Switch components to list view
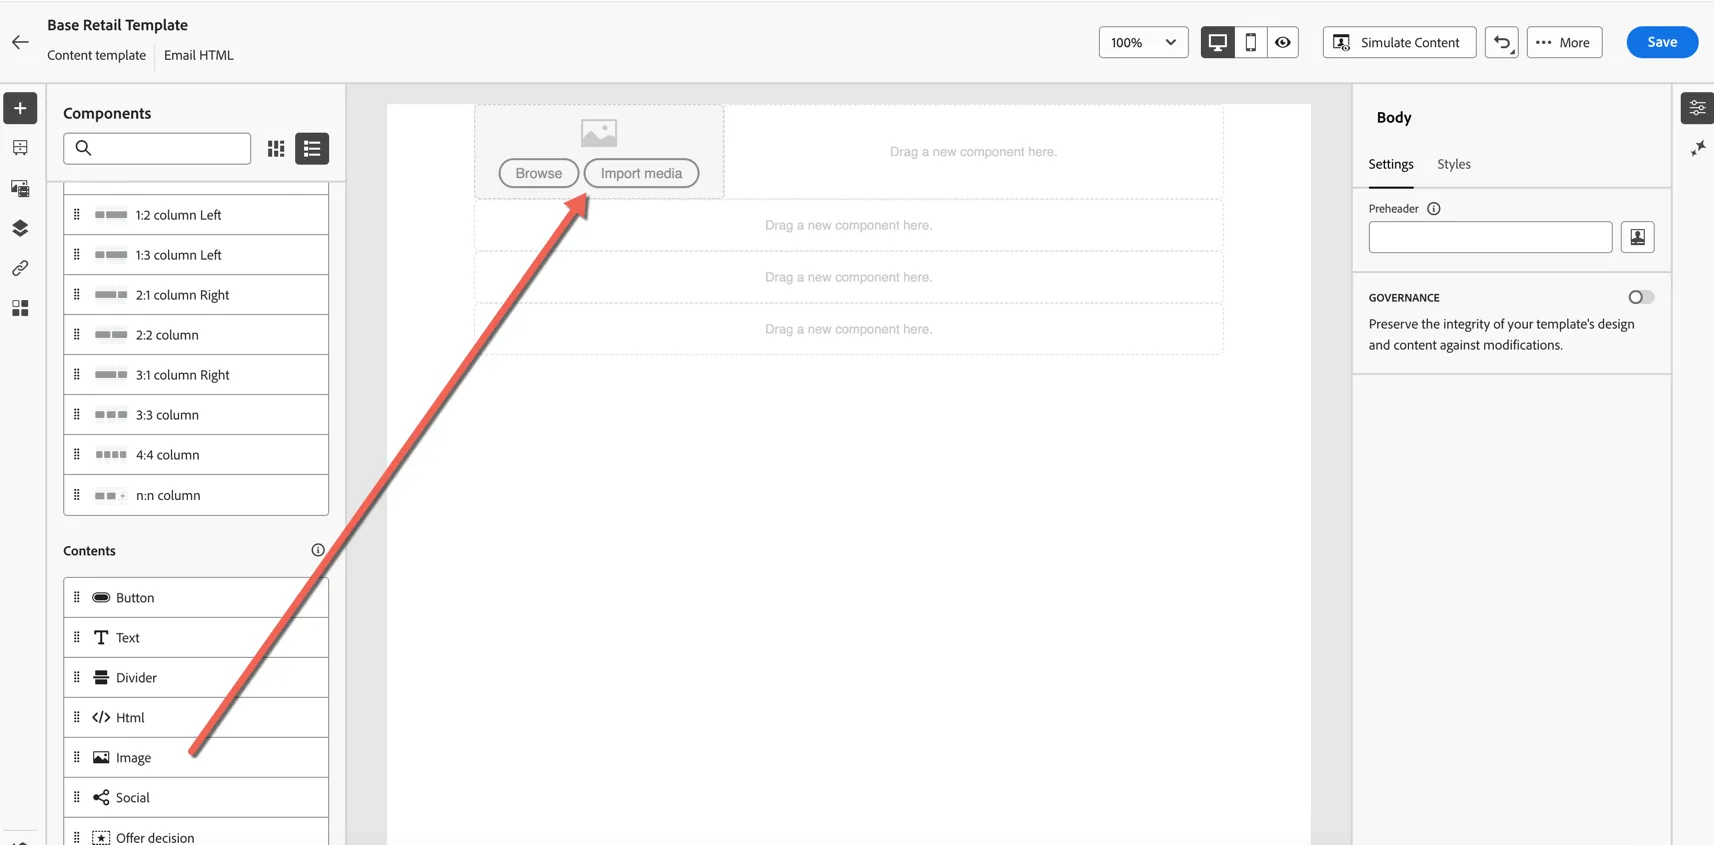The image size is (1714, 845). (x=312, y=149)
